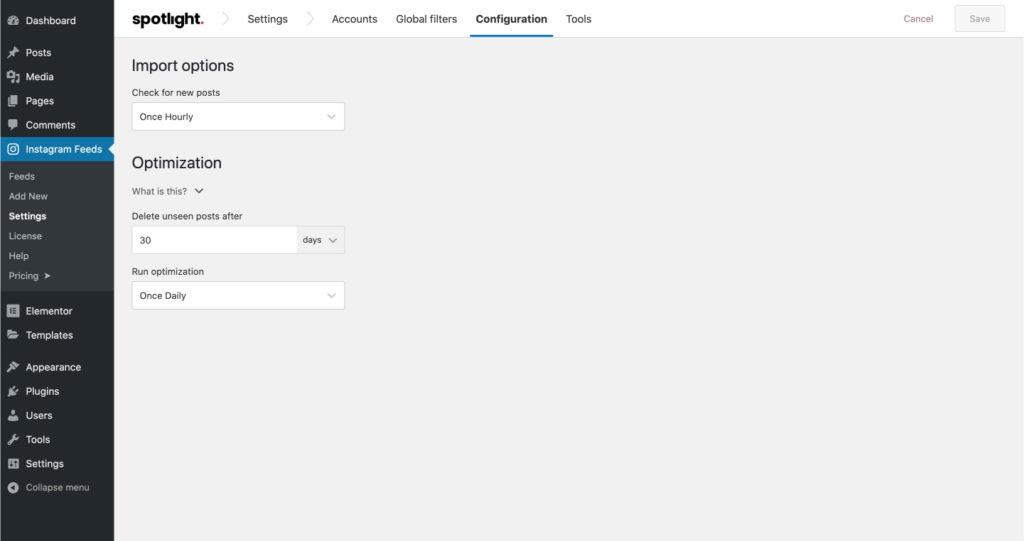Open the Pages menu item

pos(57,101)
